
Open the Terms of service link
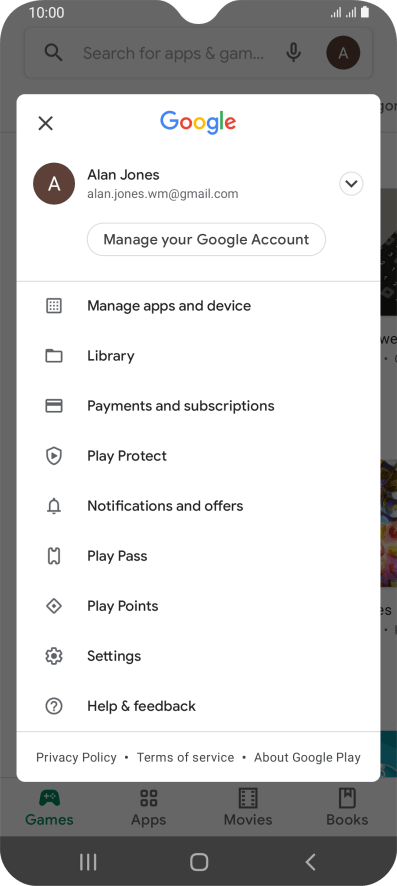185,757
